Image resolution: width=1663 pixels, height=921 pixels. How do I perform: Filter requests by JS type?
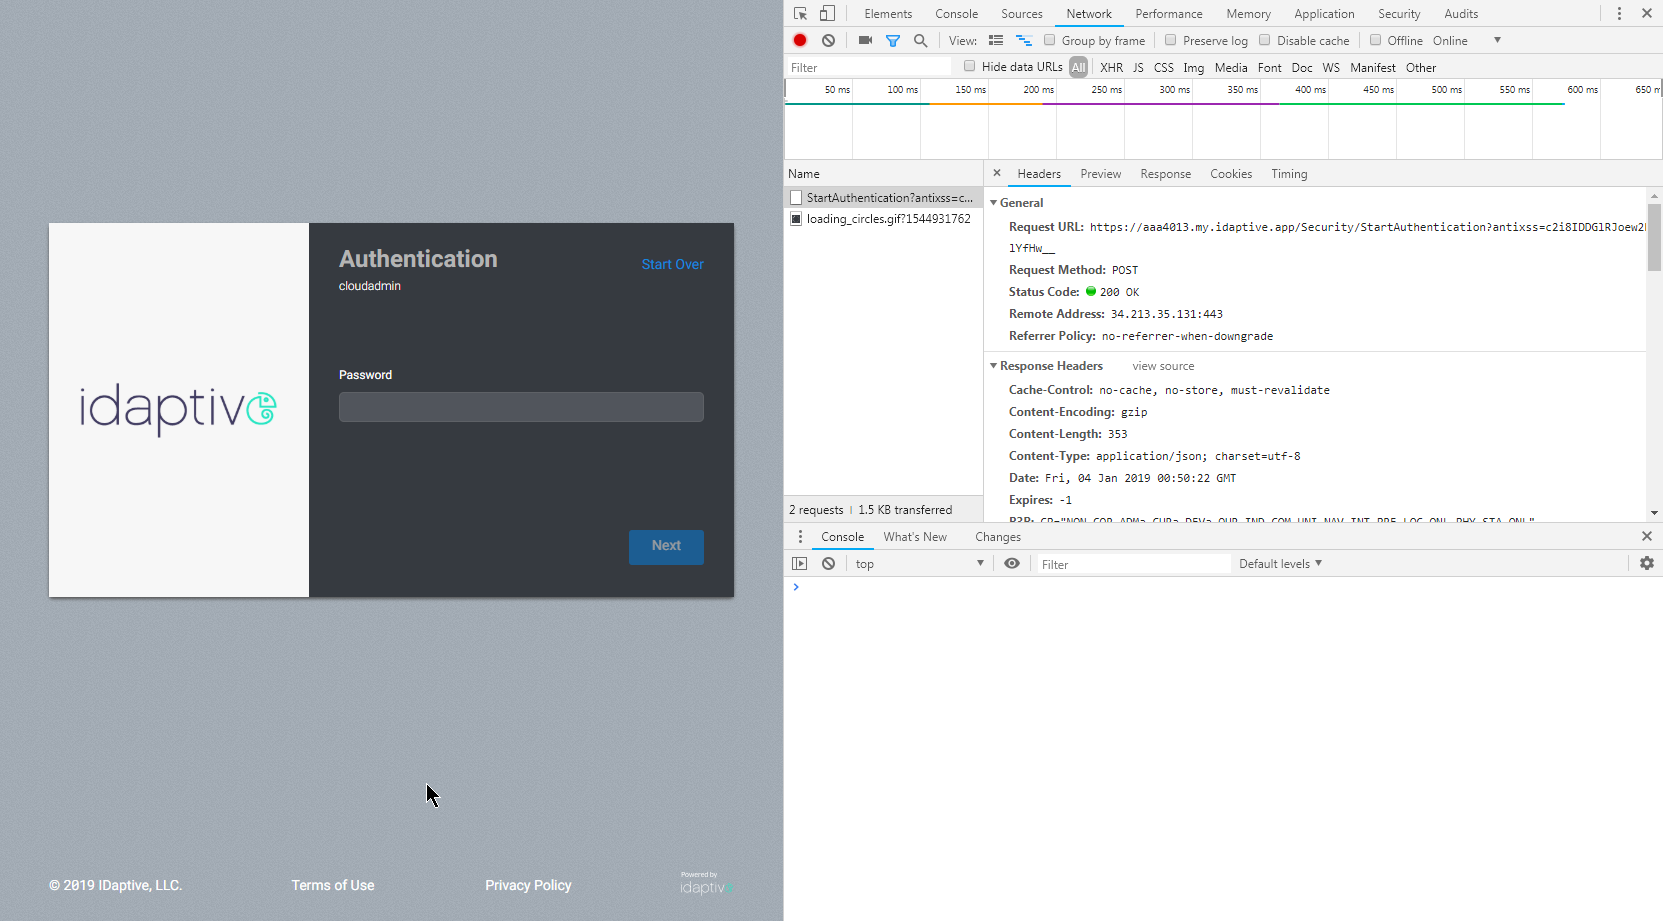(x=1138, y=68)
